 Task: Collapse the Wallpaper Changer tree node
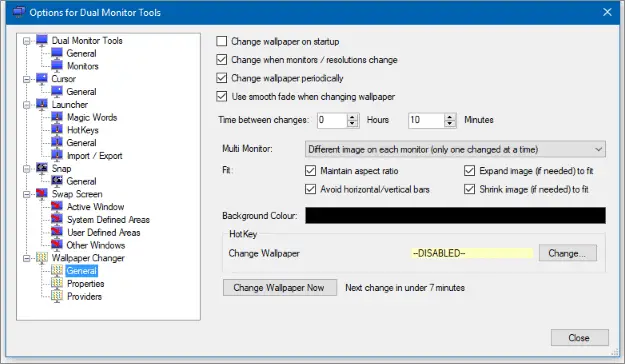coord(27,258)
